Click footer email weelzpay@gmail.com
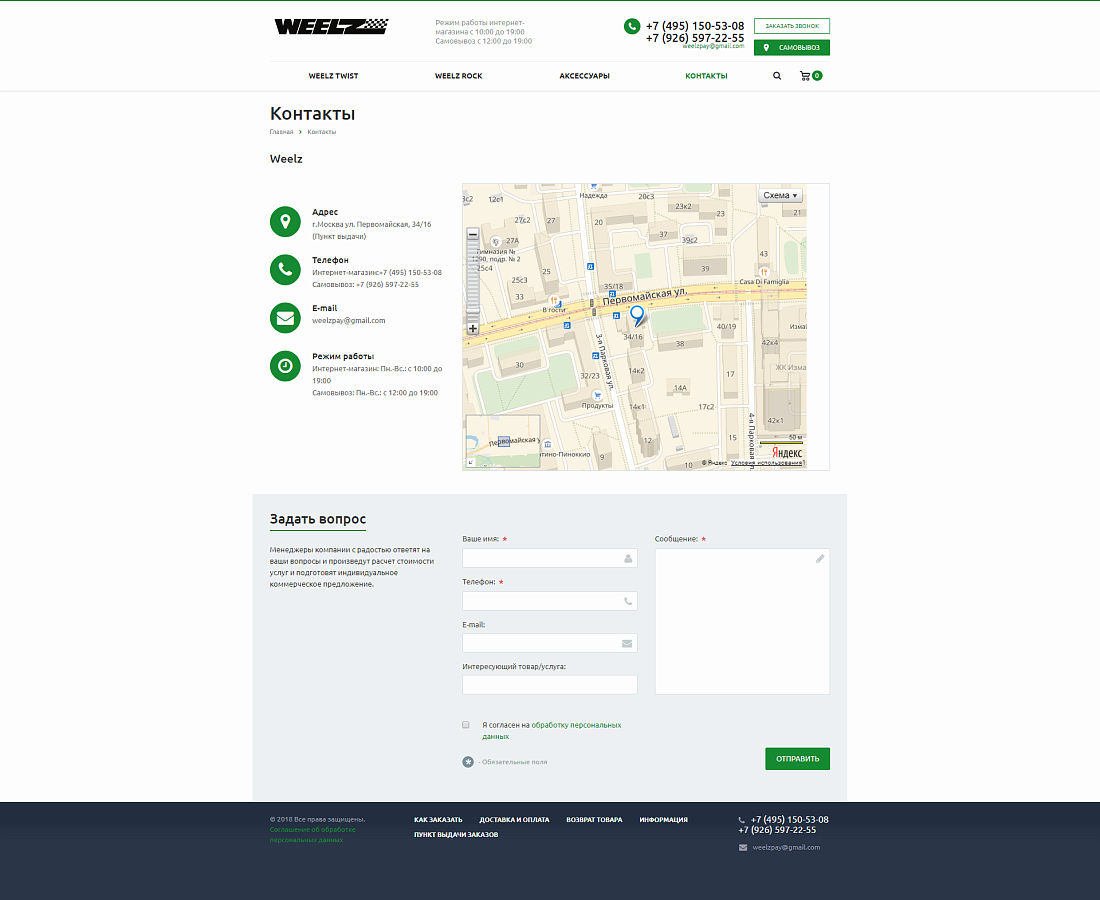This screenshot has width=1100, height=900. coord(786,847)
